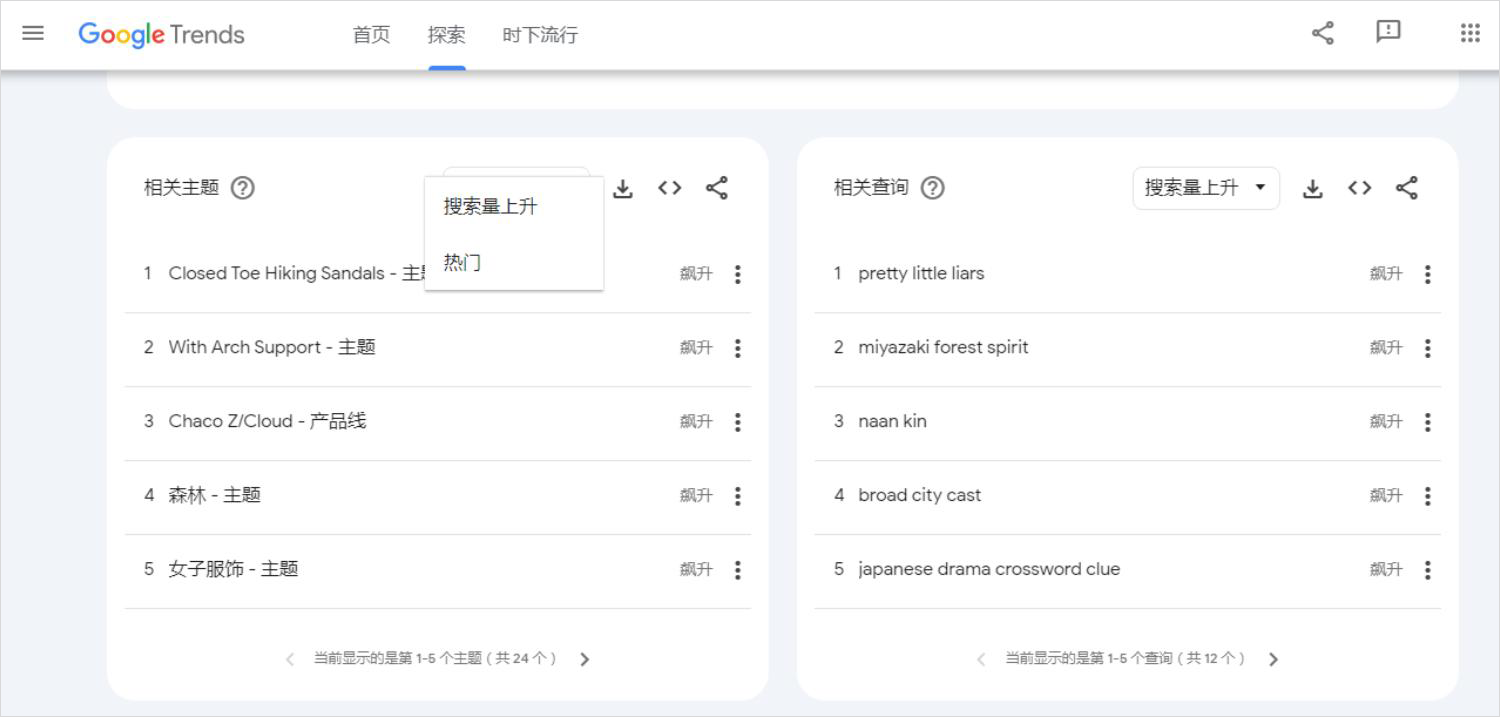Viewport: 1500px width, 717px height.
Task: Go to the 首页 tab
Action: point(370,34)
